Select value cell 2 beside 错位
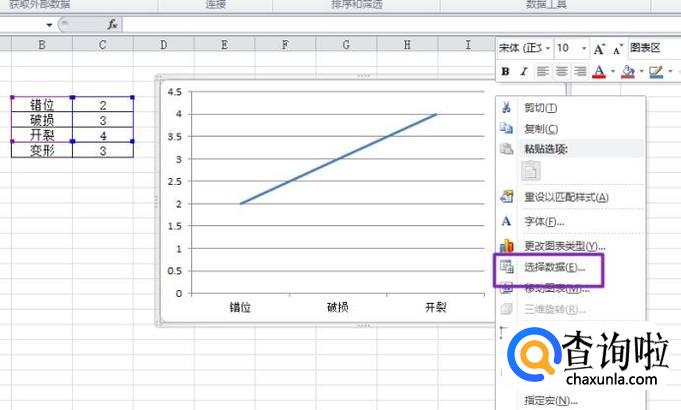The width and height of the screenshot is (681, 410). click(103, 105)
